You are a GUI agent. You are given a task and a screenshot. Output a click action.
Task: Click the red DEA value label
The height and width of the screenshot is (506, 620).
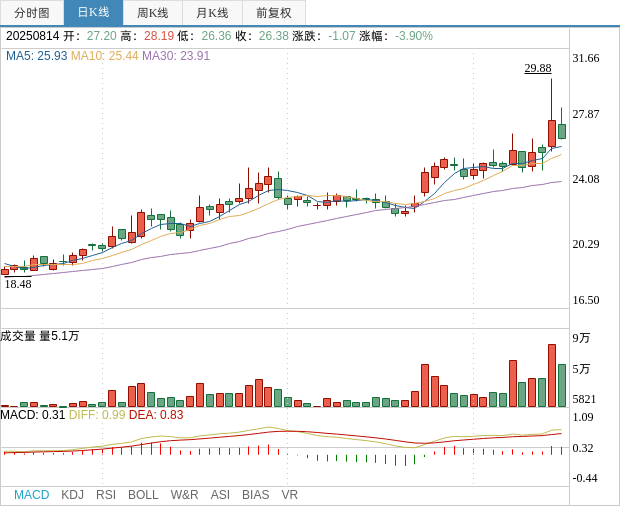[x=156, y=415]
